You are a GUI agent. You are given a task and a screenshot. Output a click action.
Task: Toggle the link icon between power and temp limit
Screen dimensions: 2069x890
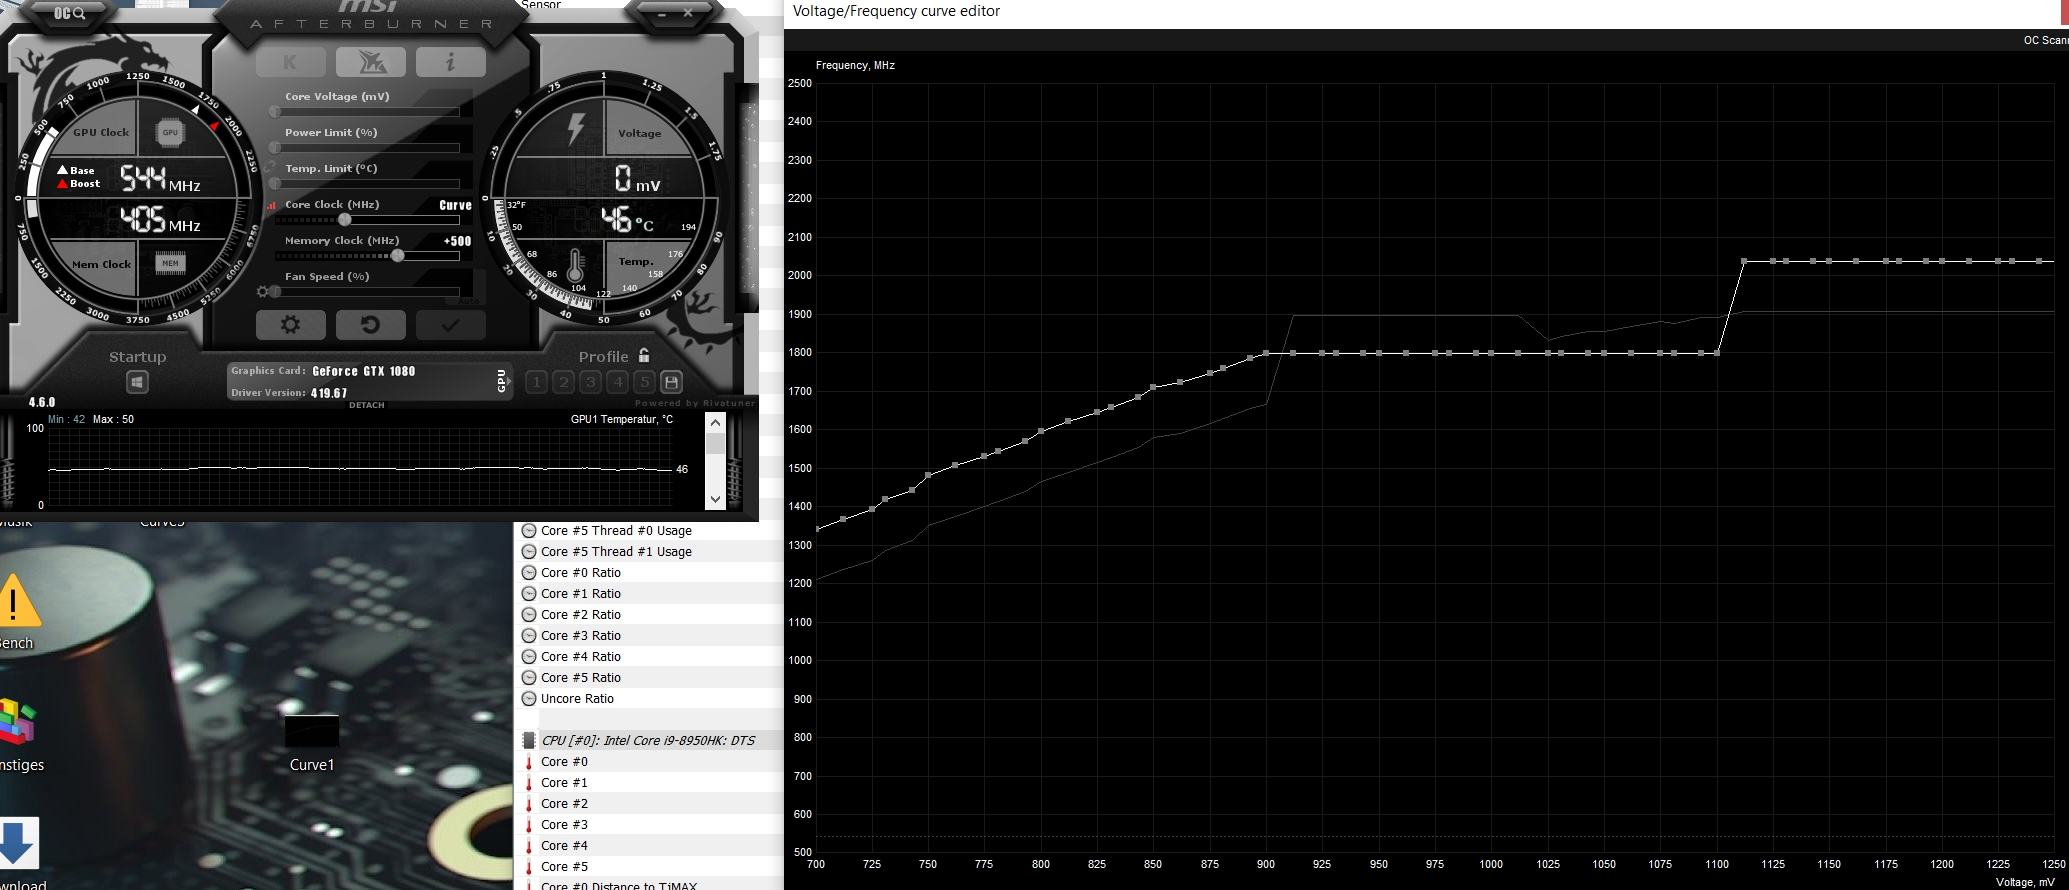click(x=270, y=166)
